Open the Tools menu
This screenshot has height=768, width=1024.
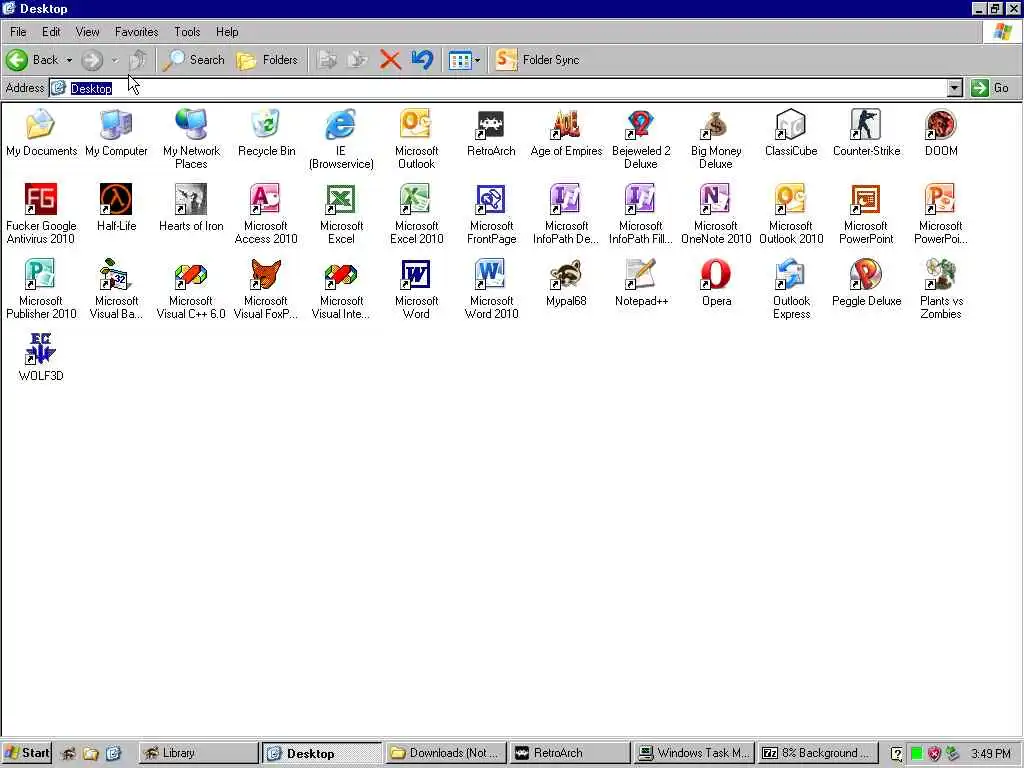click(x=187, y=32)
